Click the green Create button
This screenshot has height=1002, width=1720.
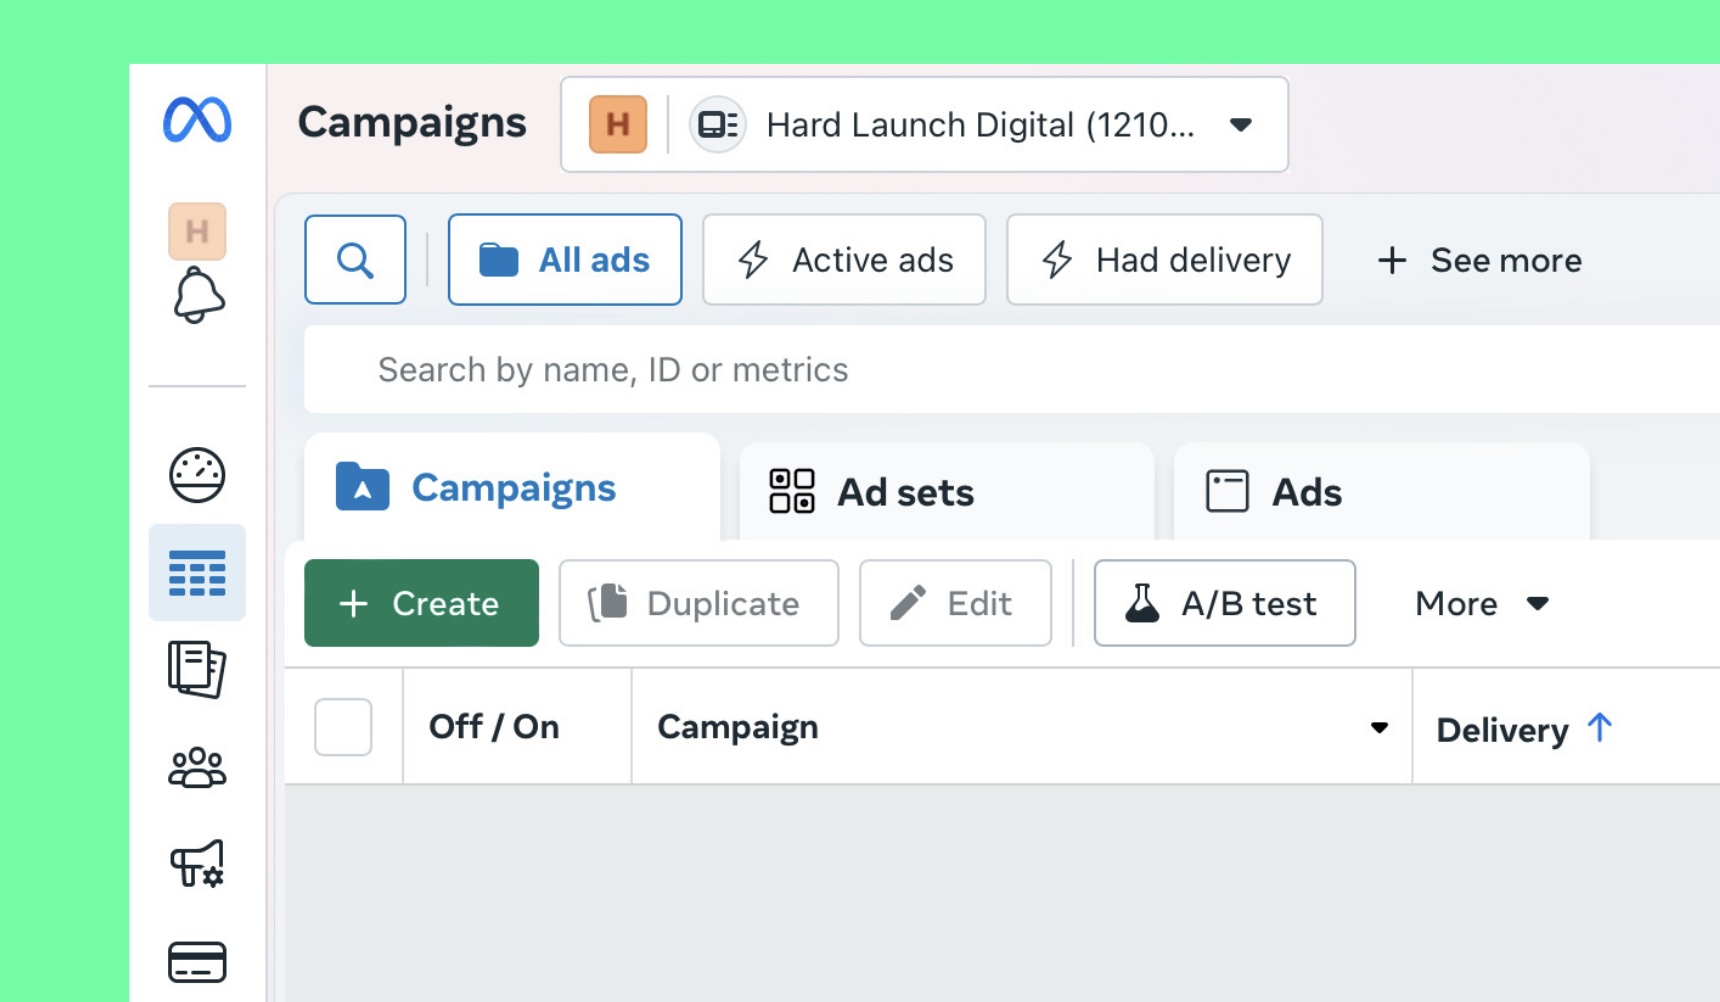[x=420, y=603]
